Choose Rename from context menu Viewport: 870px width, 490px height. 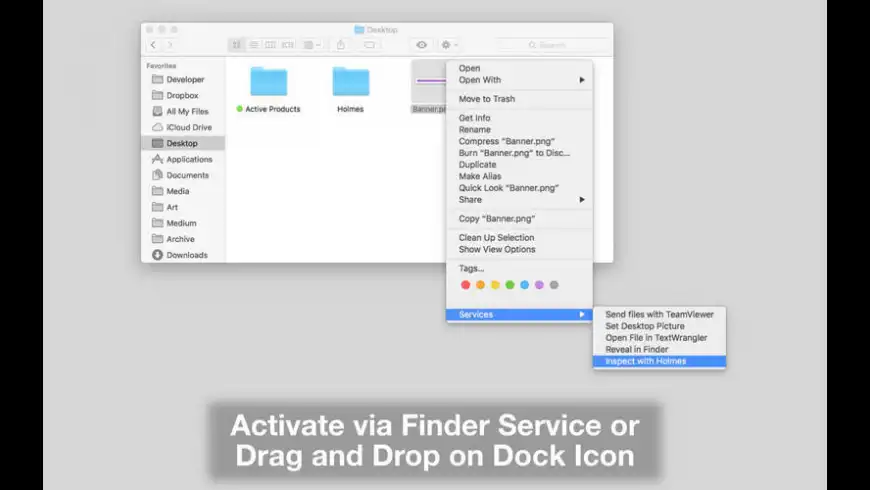pyautogui.click(x=519, y=129)
